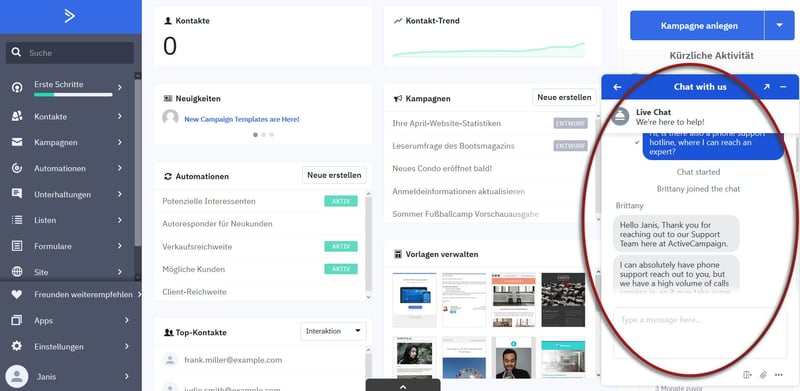The image size is (800, 391).
Task: Open Listen in the sidebar
Action: (45, 220)
